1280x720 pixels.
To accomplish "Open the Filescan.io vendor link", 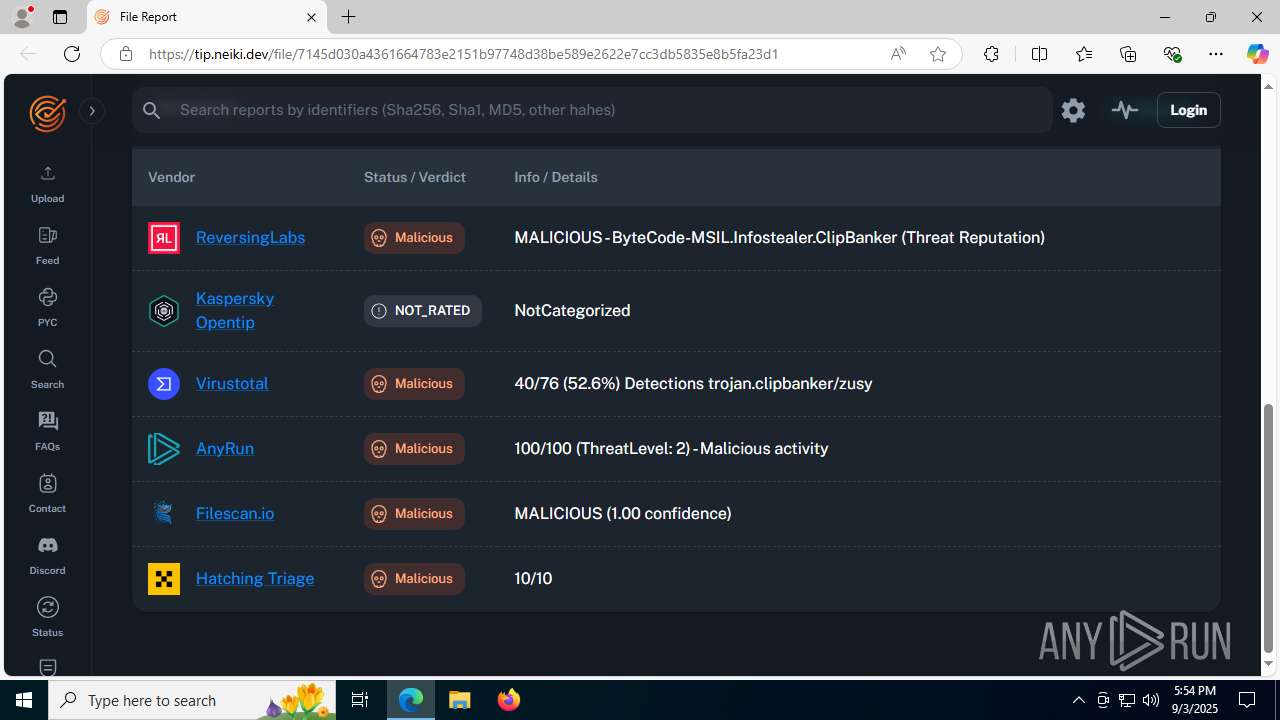I will pyautogui.click(x=235, y=514).
